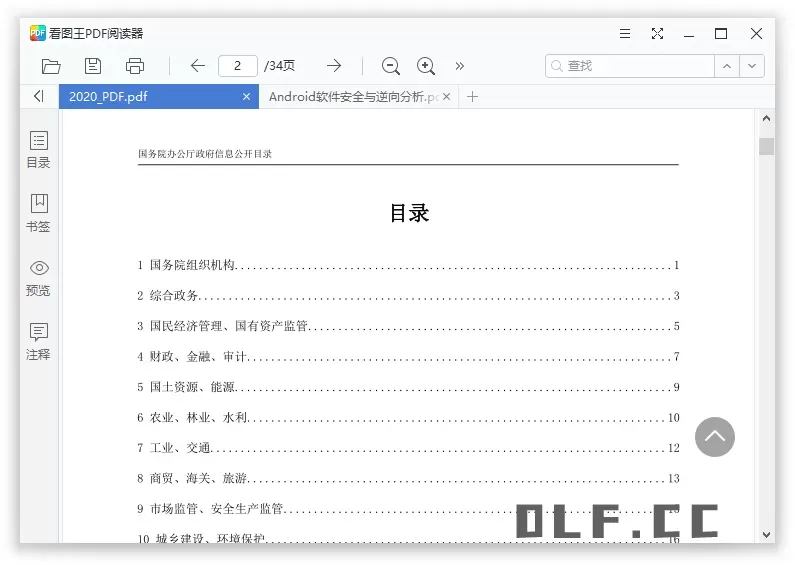The width and height of the screenshot is (795, 565).
Task: Click contents entry 1 国务院组织机构
Action: pos(408,265)
